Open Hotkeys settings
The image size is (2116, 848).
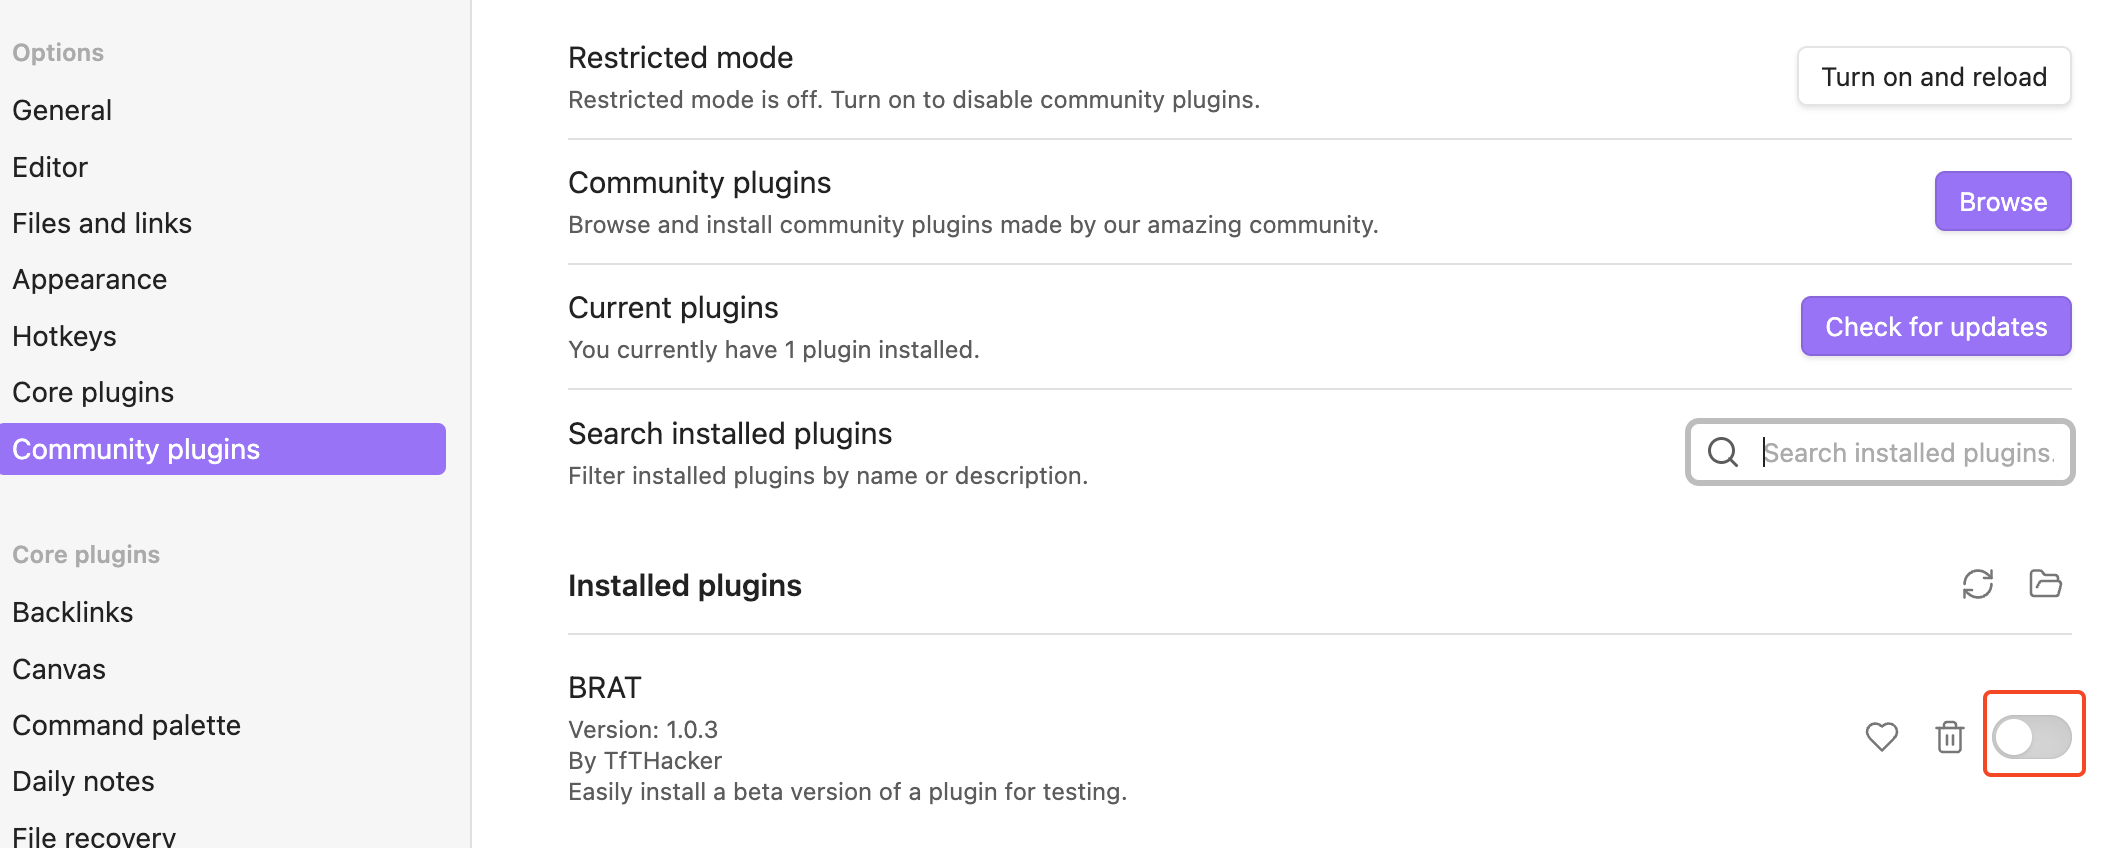point(64,336)
